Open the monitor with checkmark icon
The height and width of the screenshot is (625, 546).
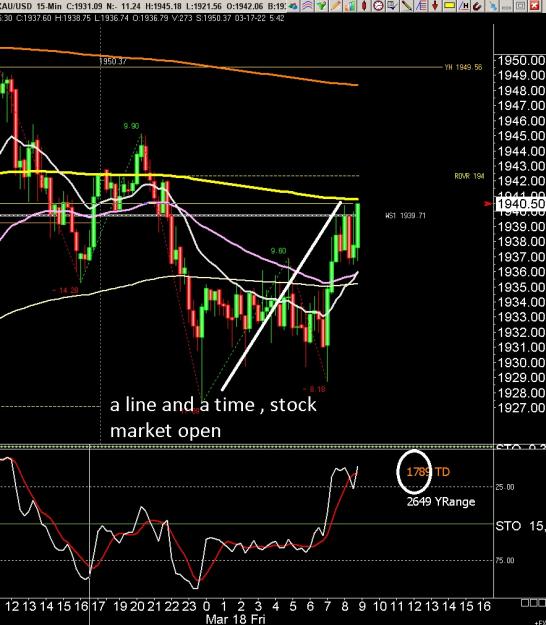(x=392, y=6)
